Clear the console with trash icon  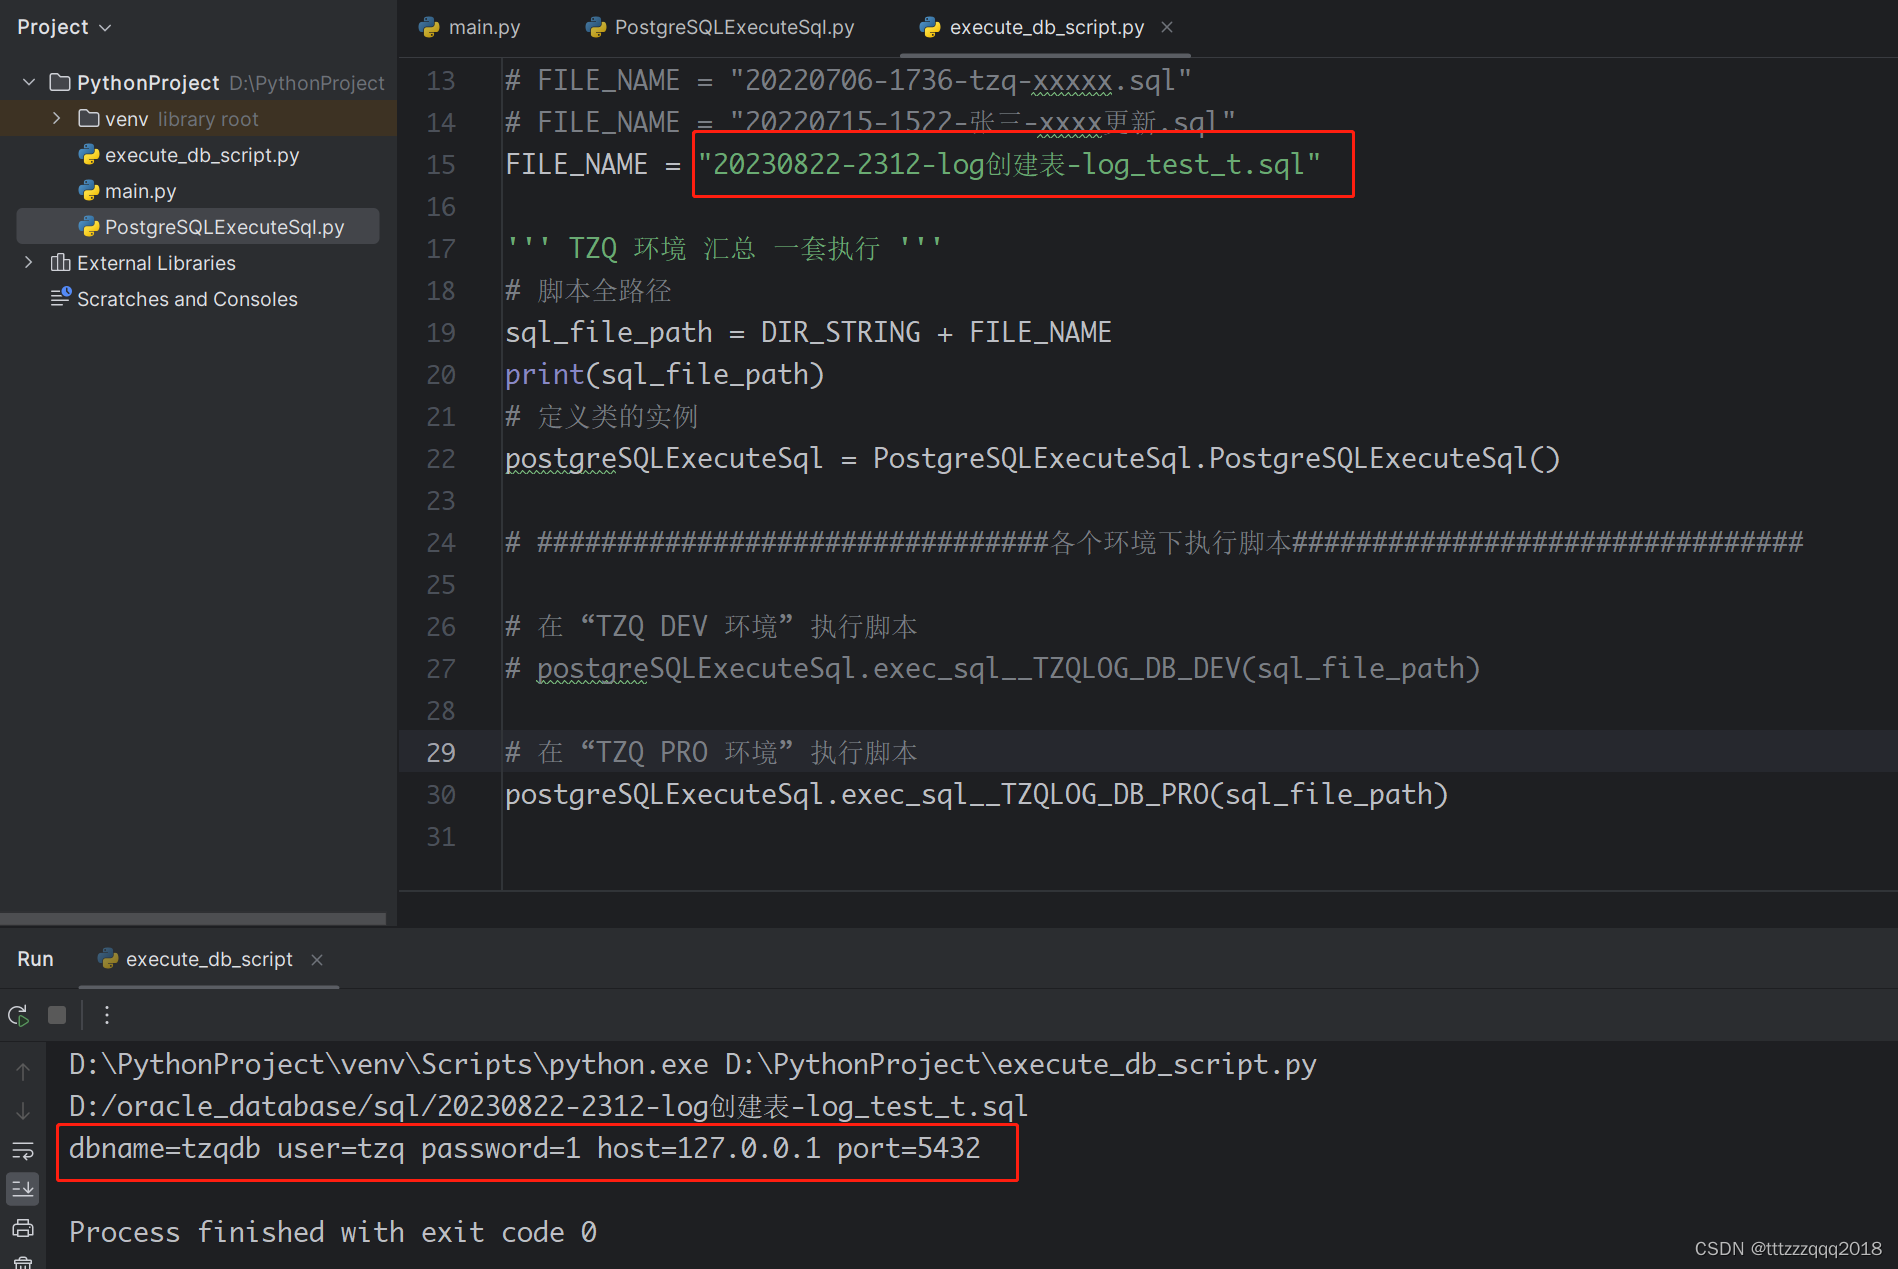(x=23, y=1262)
